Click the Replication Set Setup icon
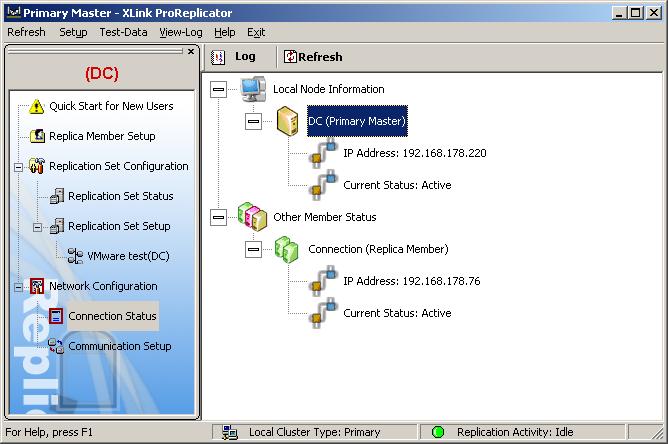Screen dimensions: 668x444 point(57,226)
